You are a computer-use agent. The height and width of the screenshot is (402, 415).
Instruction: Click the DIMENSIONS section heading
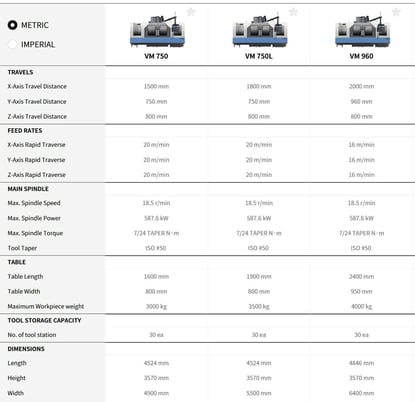tap(26, 349)
